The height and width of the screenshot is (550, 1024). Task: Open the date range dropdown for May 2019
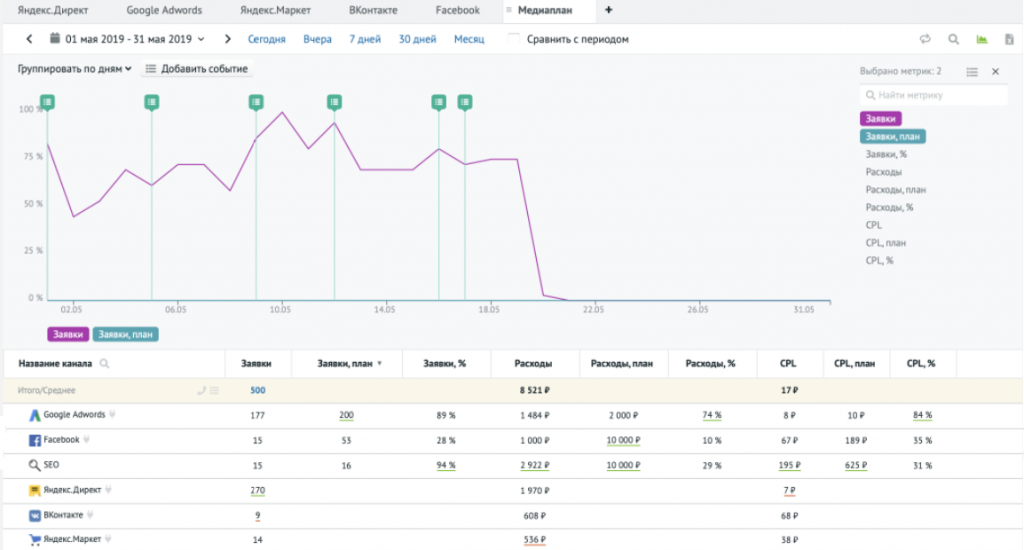point(128,39)
